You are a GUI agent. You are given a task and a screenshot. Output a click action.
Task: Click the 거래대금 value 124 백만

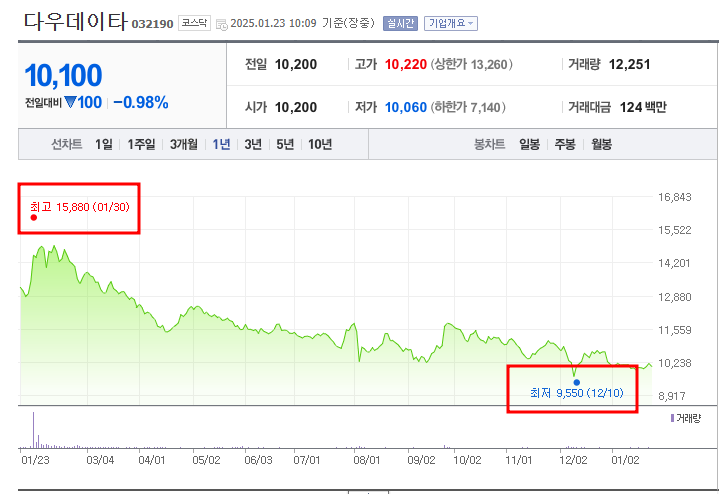click(643, 107)
